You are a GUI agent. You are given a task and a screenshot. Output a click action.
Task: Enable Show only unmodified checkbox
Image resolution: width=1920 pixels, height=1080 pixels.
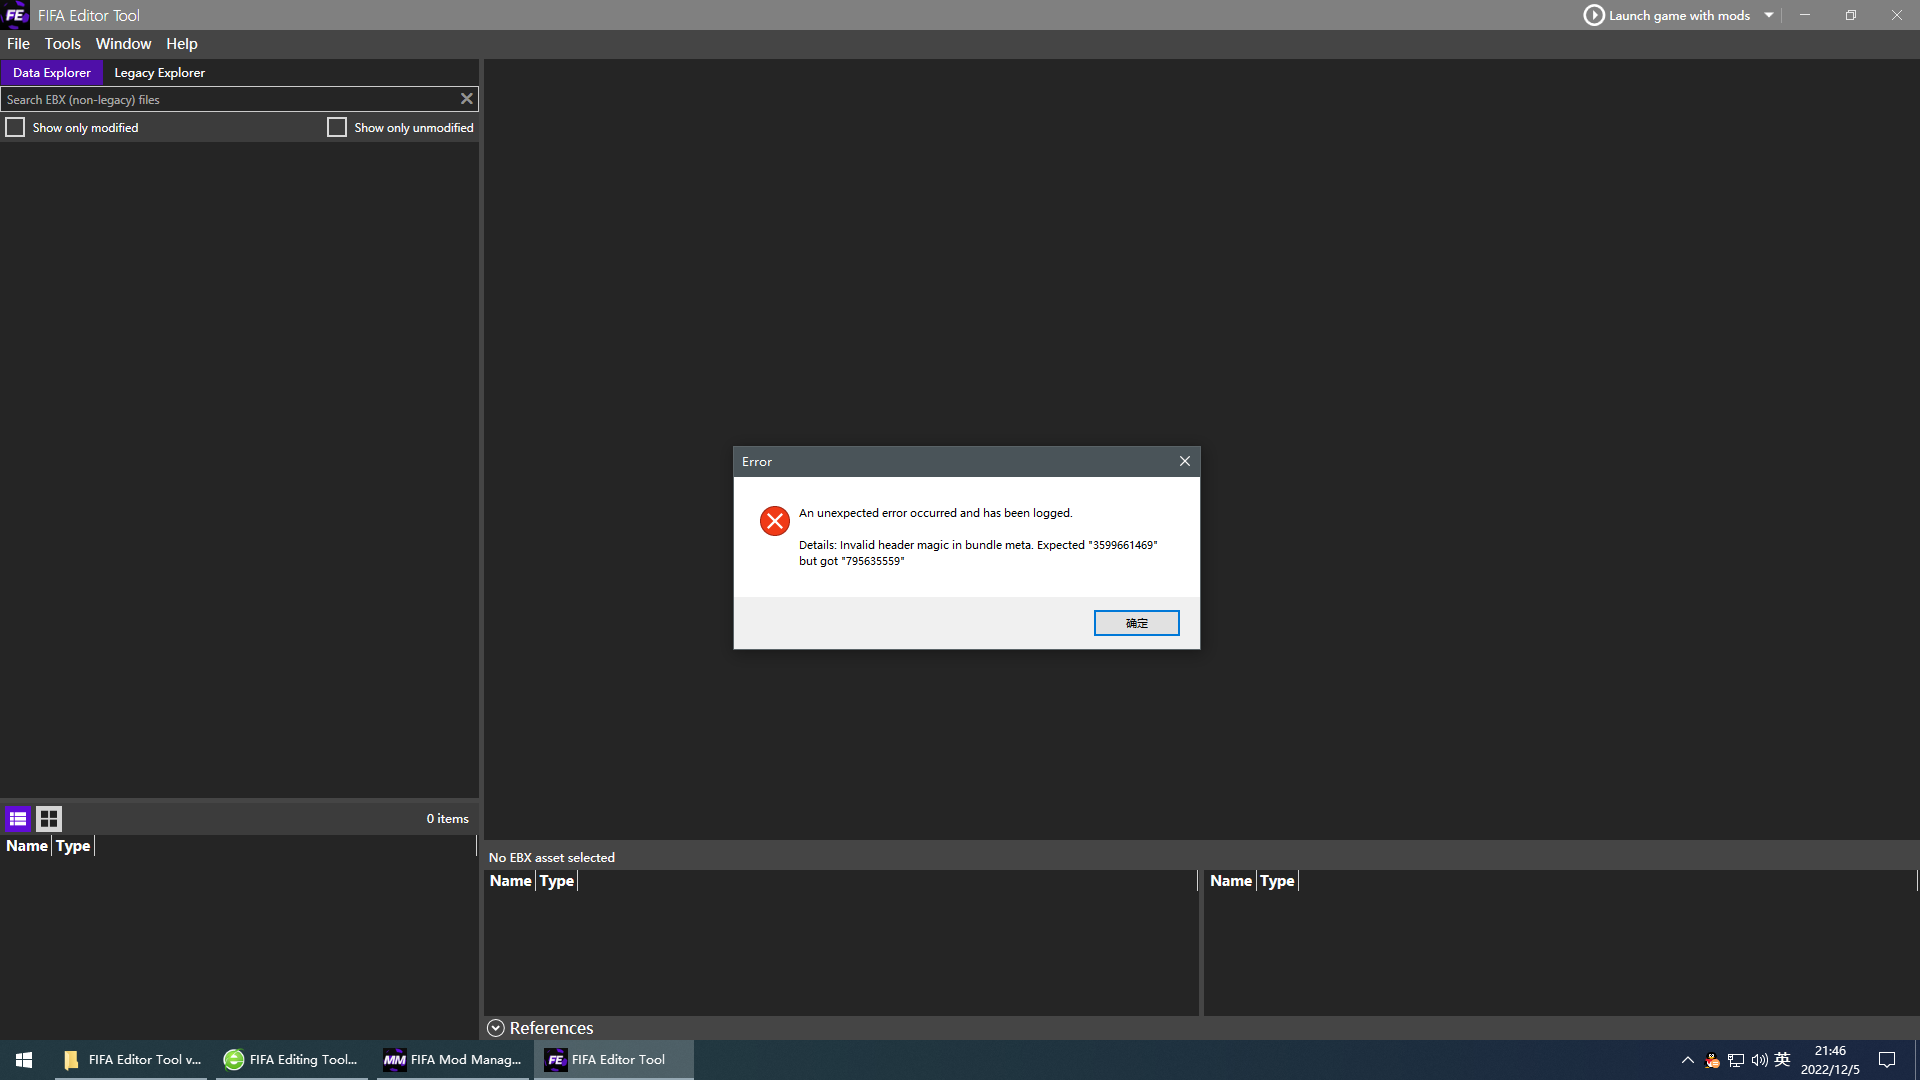pos(337,128)
